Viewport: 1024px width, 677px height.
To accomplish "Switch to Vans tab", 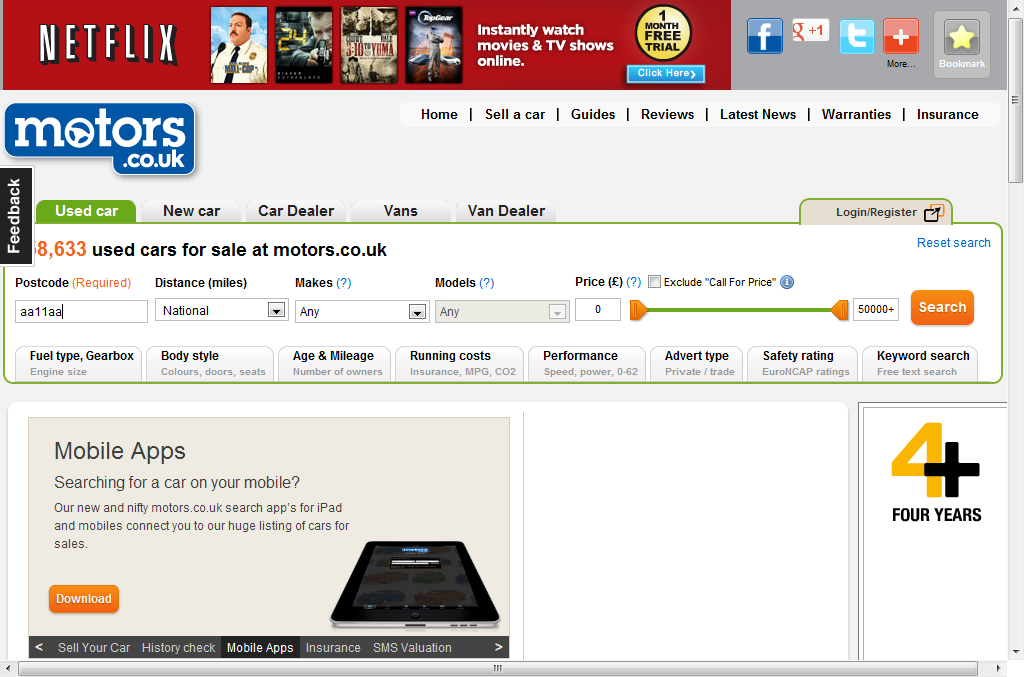I will coord(400,211).
